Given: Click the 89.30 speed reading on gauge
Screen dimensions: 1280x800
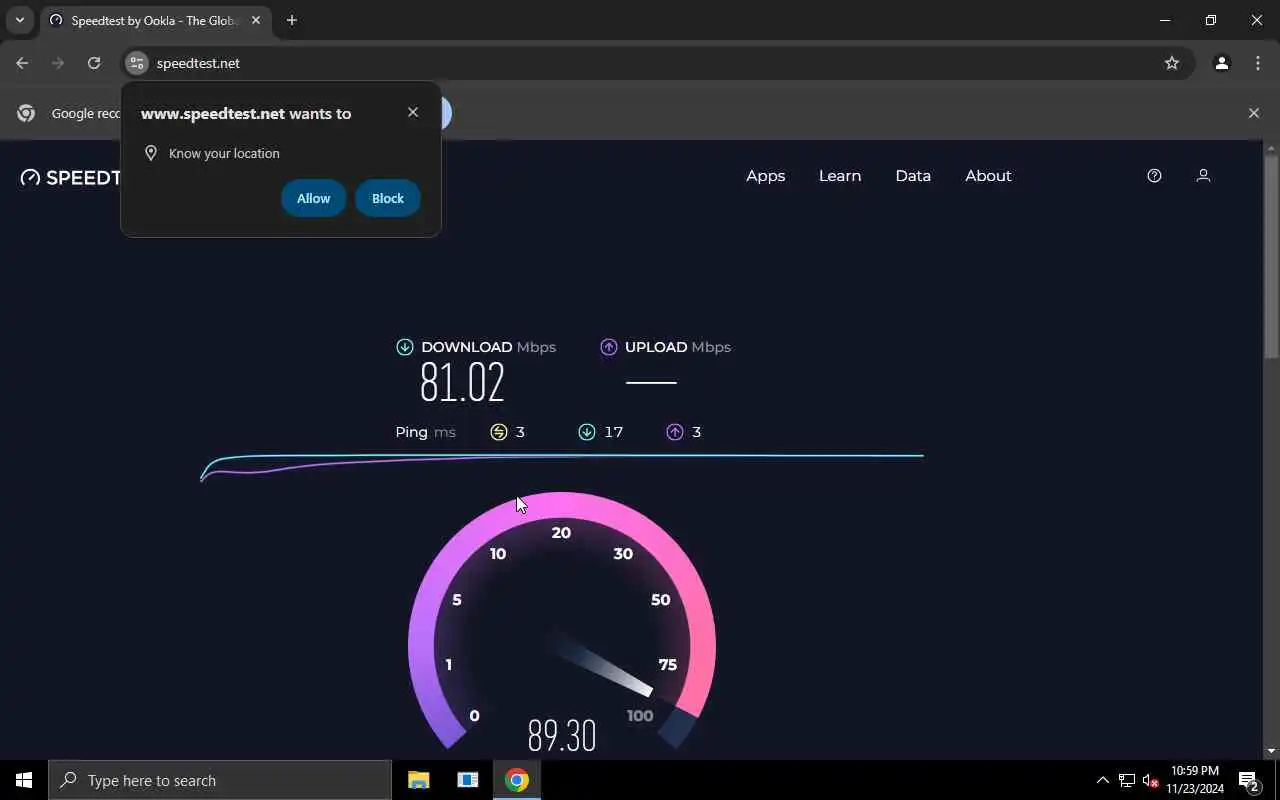Looking at the screenshot, I should pos(562,736).
